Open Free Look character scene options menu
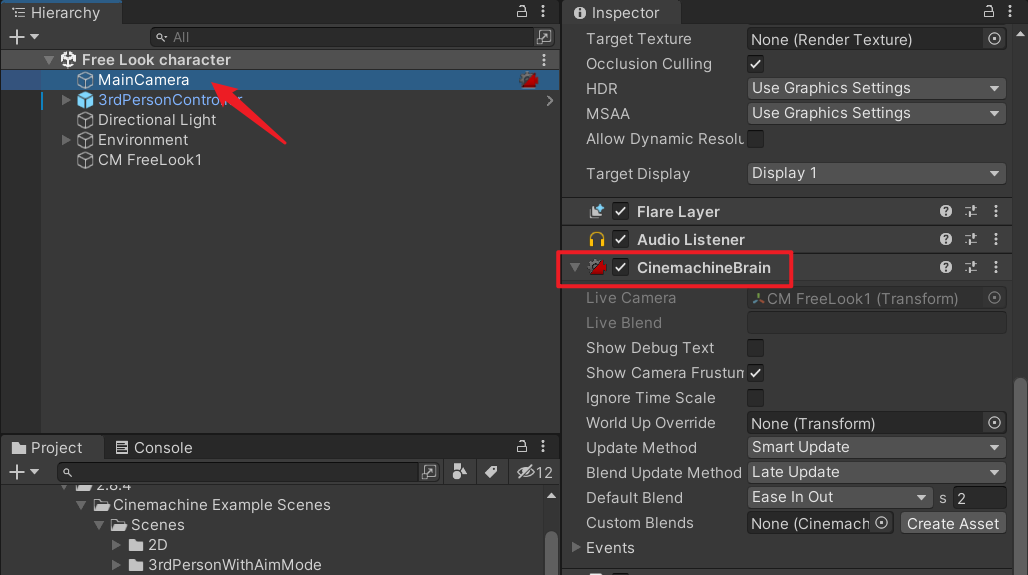1028x575 pixels. pyautogui.click(x=544, y=60)
